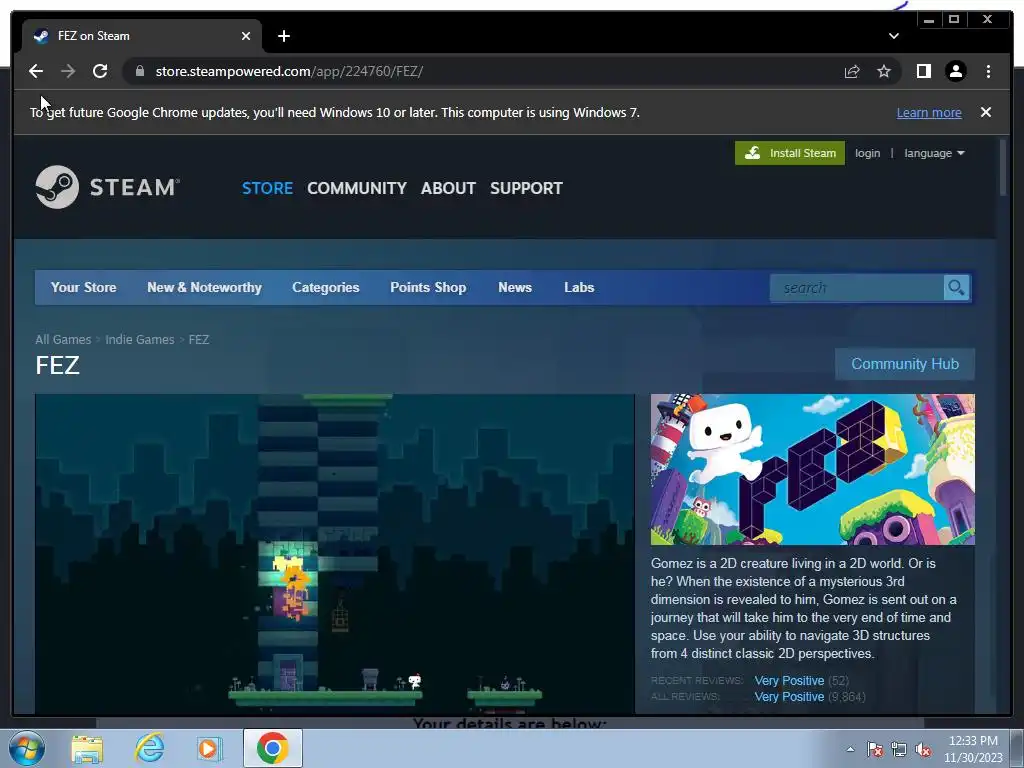Open Windows Media Player from taskbar
Screen dimensions: 1024x768
point(209,748)
